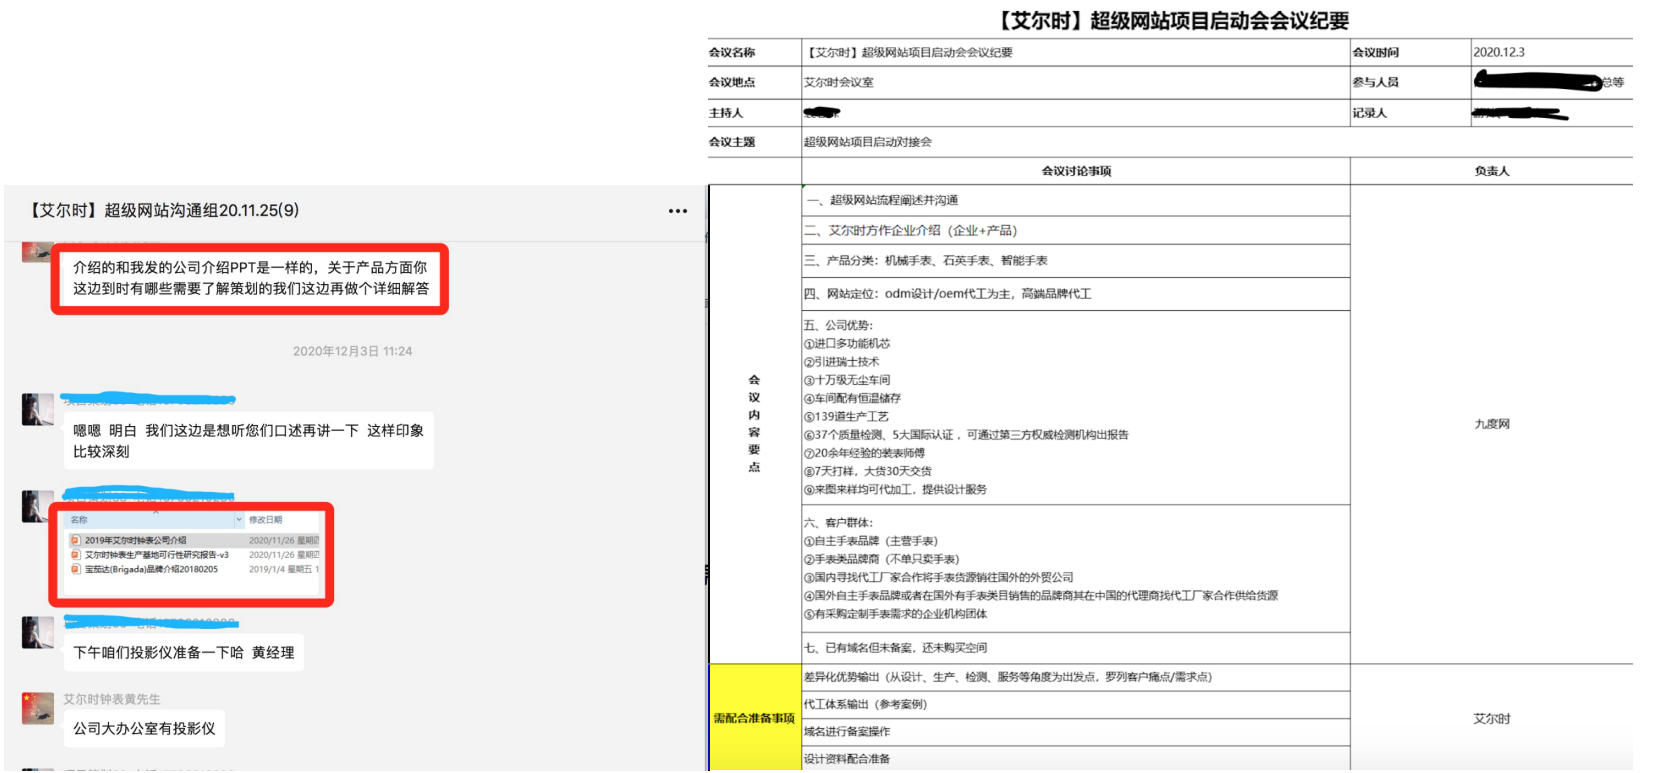Select the 会议讨论事项 header cell
Viewport: 1655px width, 773px height.
click(x=1076, y=171)
